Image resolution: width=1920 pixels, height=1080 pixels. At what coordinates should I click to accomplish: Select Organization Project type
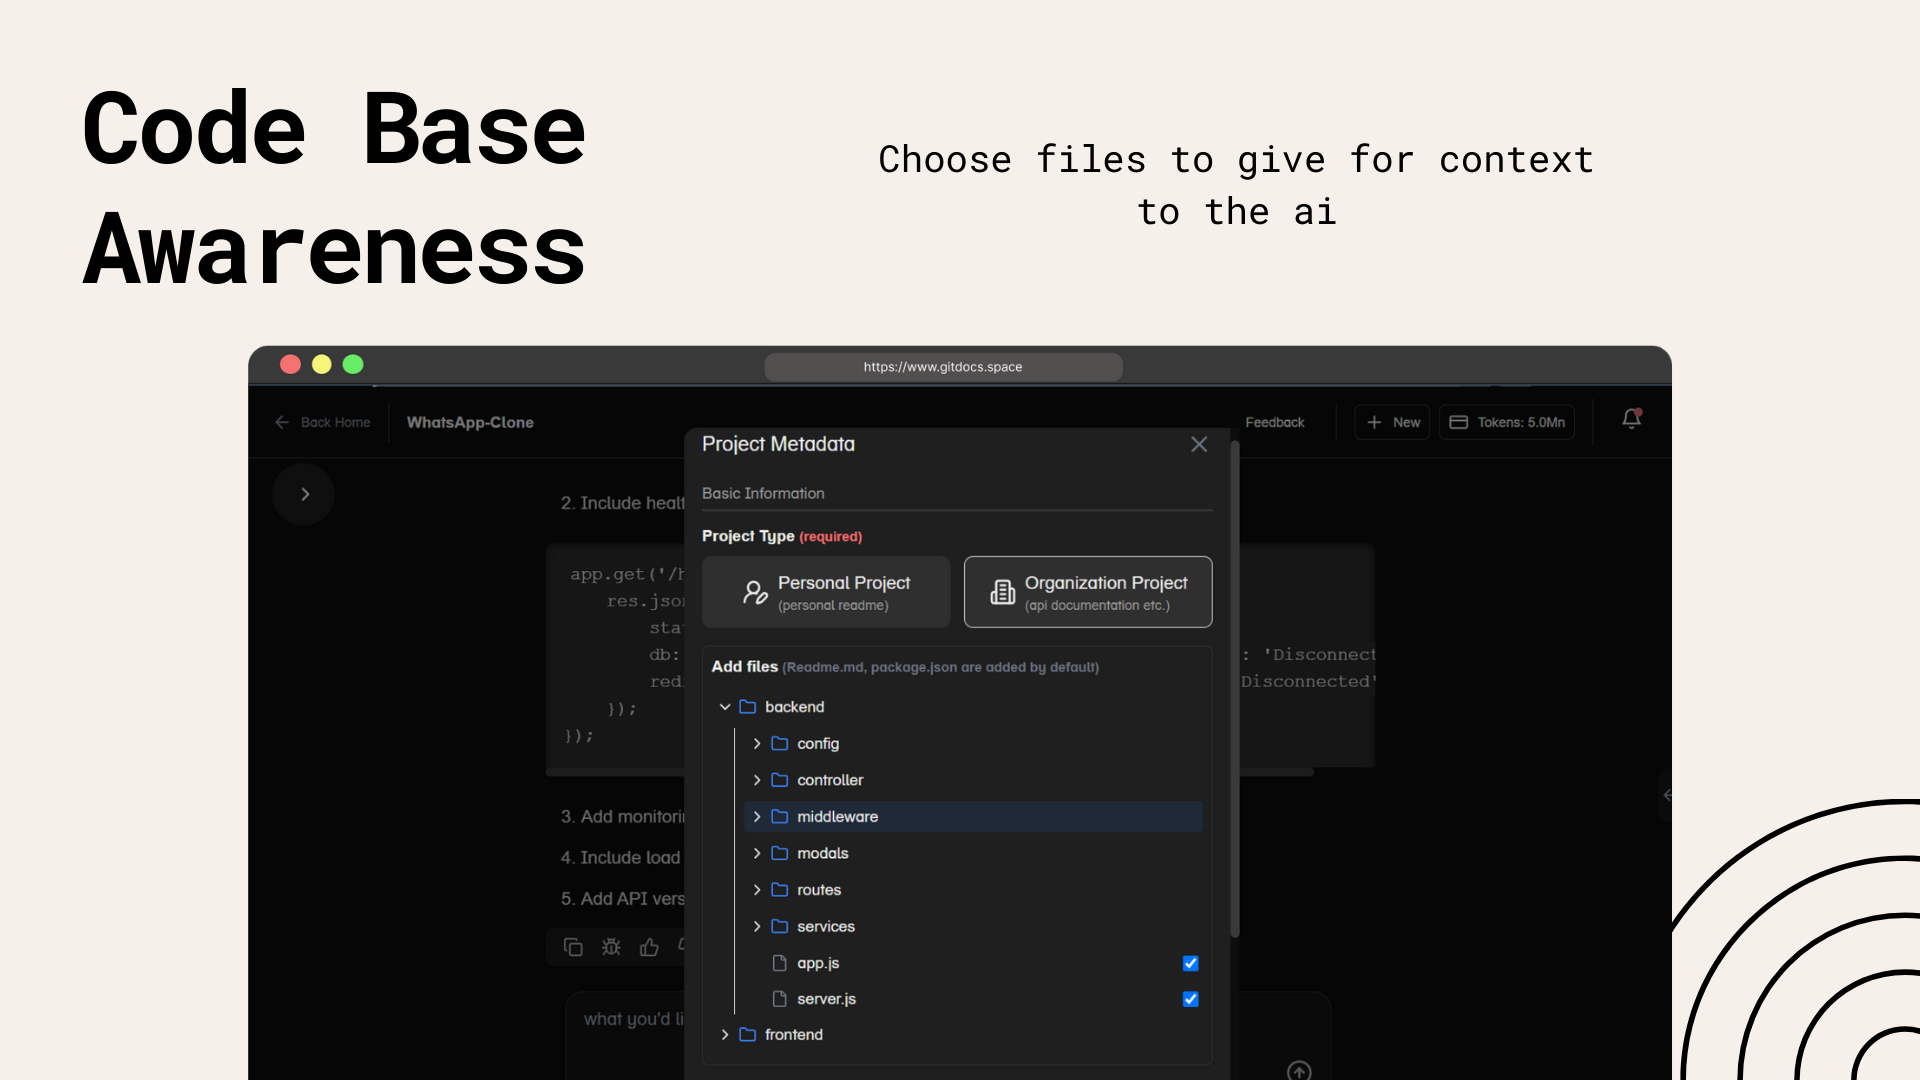[x=1088, y=592]
